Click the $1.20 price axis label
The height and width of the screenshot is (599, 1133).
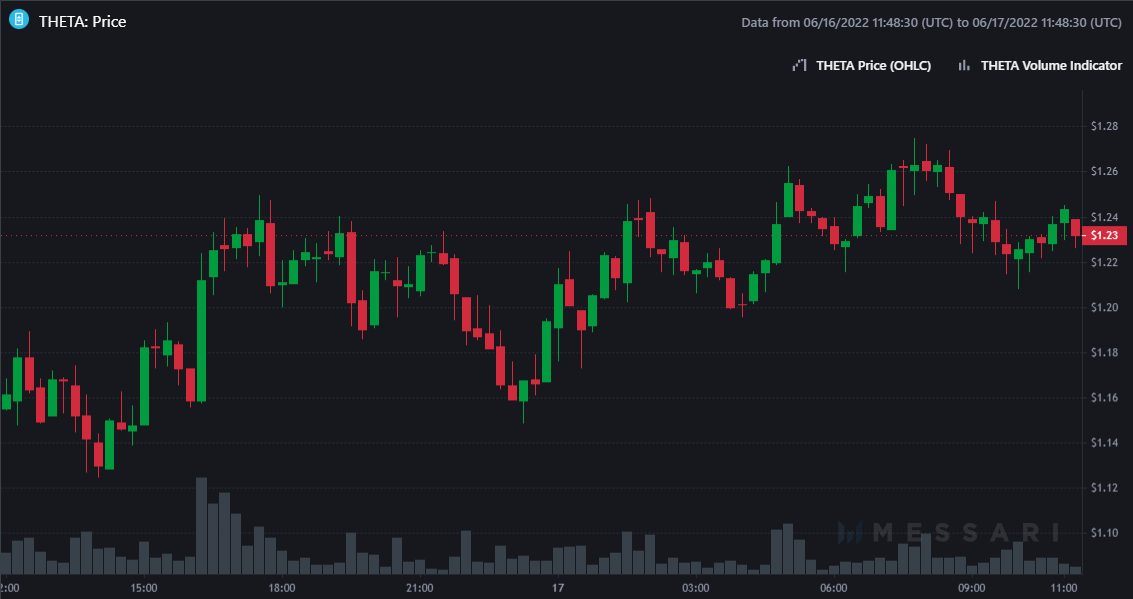(x=1105, y=307)
